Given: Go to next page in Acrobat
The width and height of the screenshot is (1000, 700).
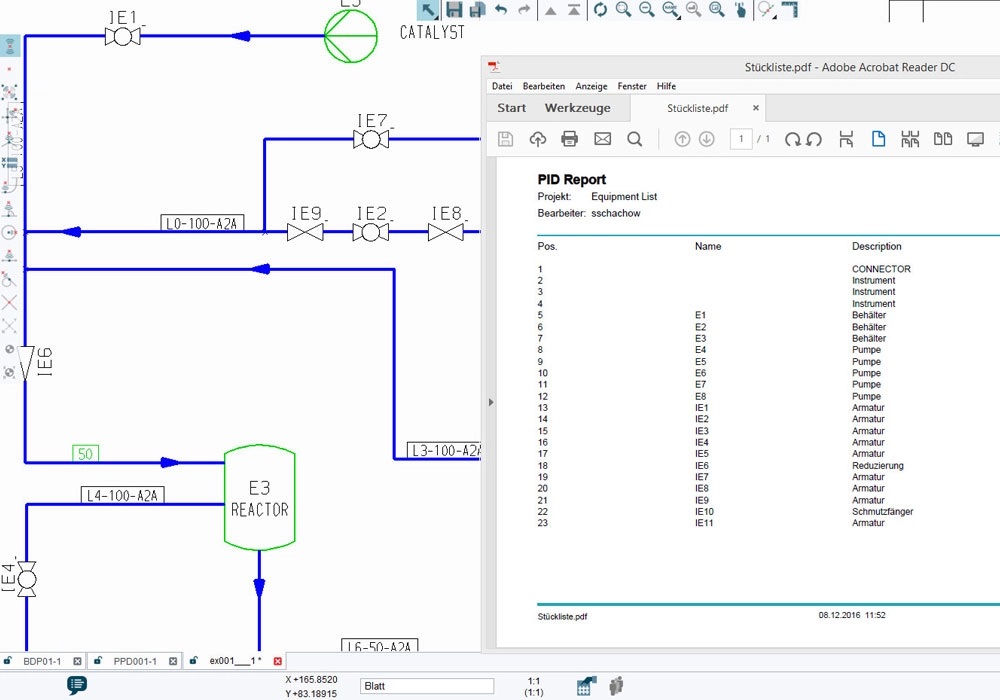Looking at the screenshot, I should pos(707,139).
